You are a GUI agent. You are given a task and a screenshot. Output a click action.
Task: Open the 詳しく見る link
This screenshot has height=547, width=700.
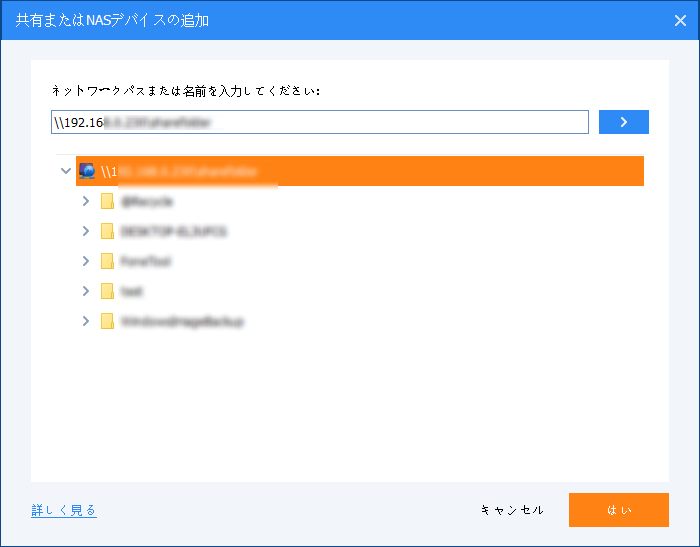64,510
